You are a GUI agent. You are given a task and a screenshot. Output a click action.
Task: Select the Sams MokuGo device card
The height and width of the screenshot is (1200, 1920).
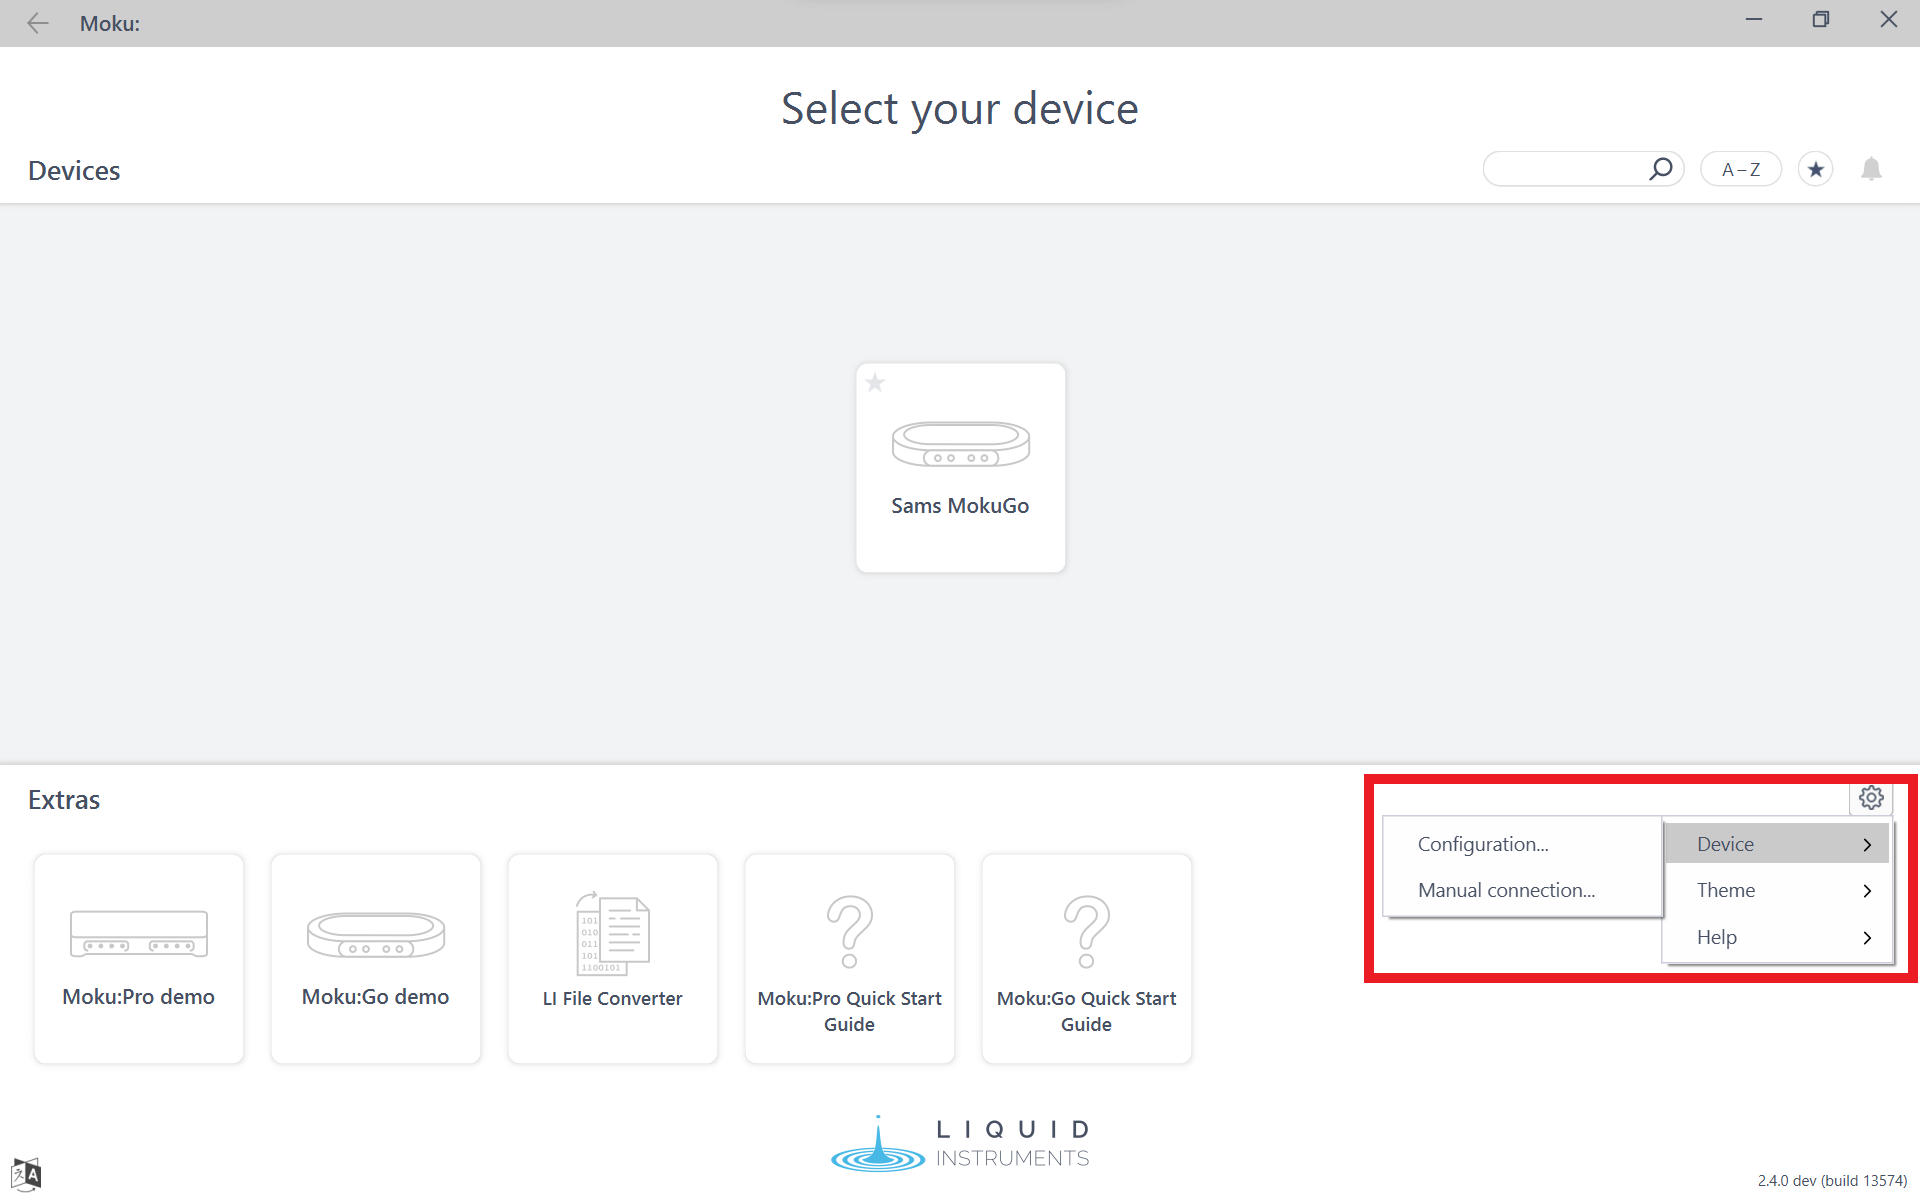[x=960, y=467]
